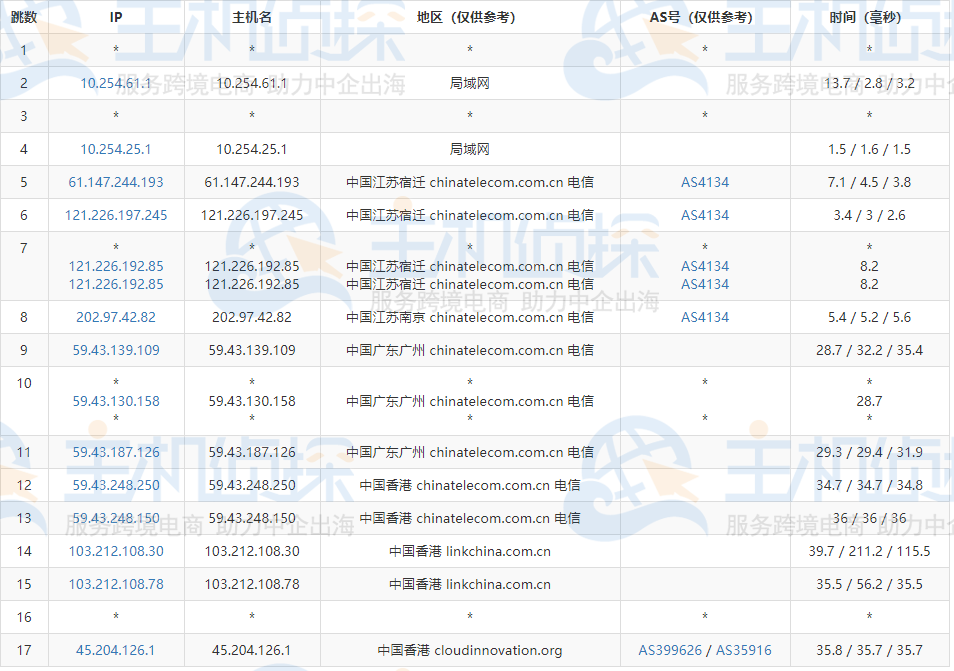Open the IP link 59.43.139.109

tap(117, 350)
